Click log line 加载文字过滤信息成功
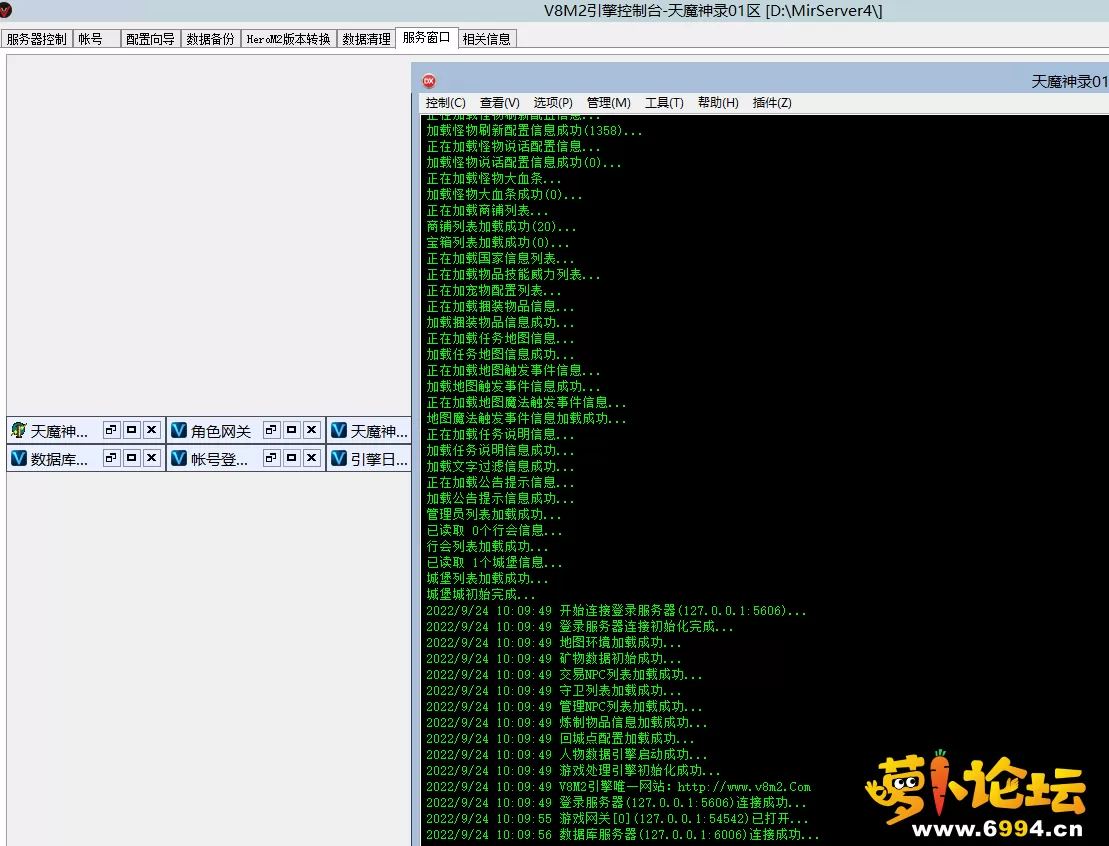 pos(500,467)
